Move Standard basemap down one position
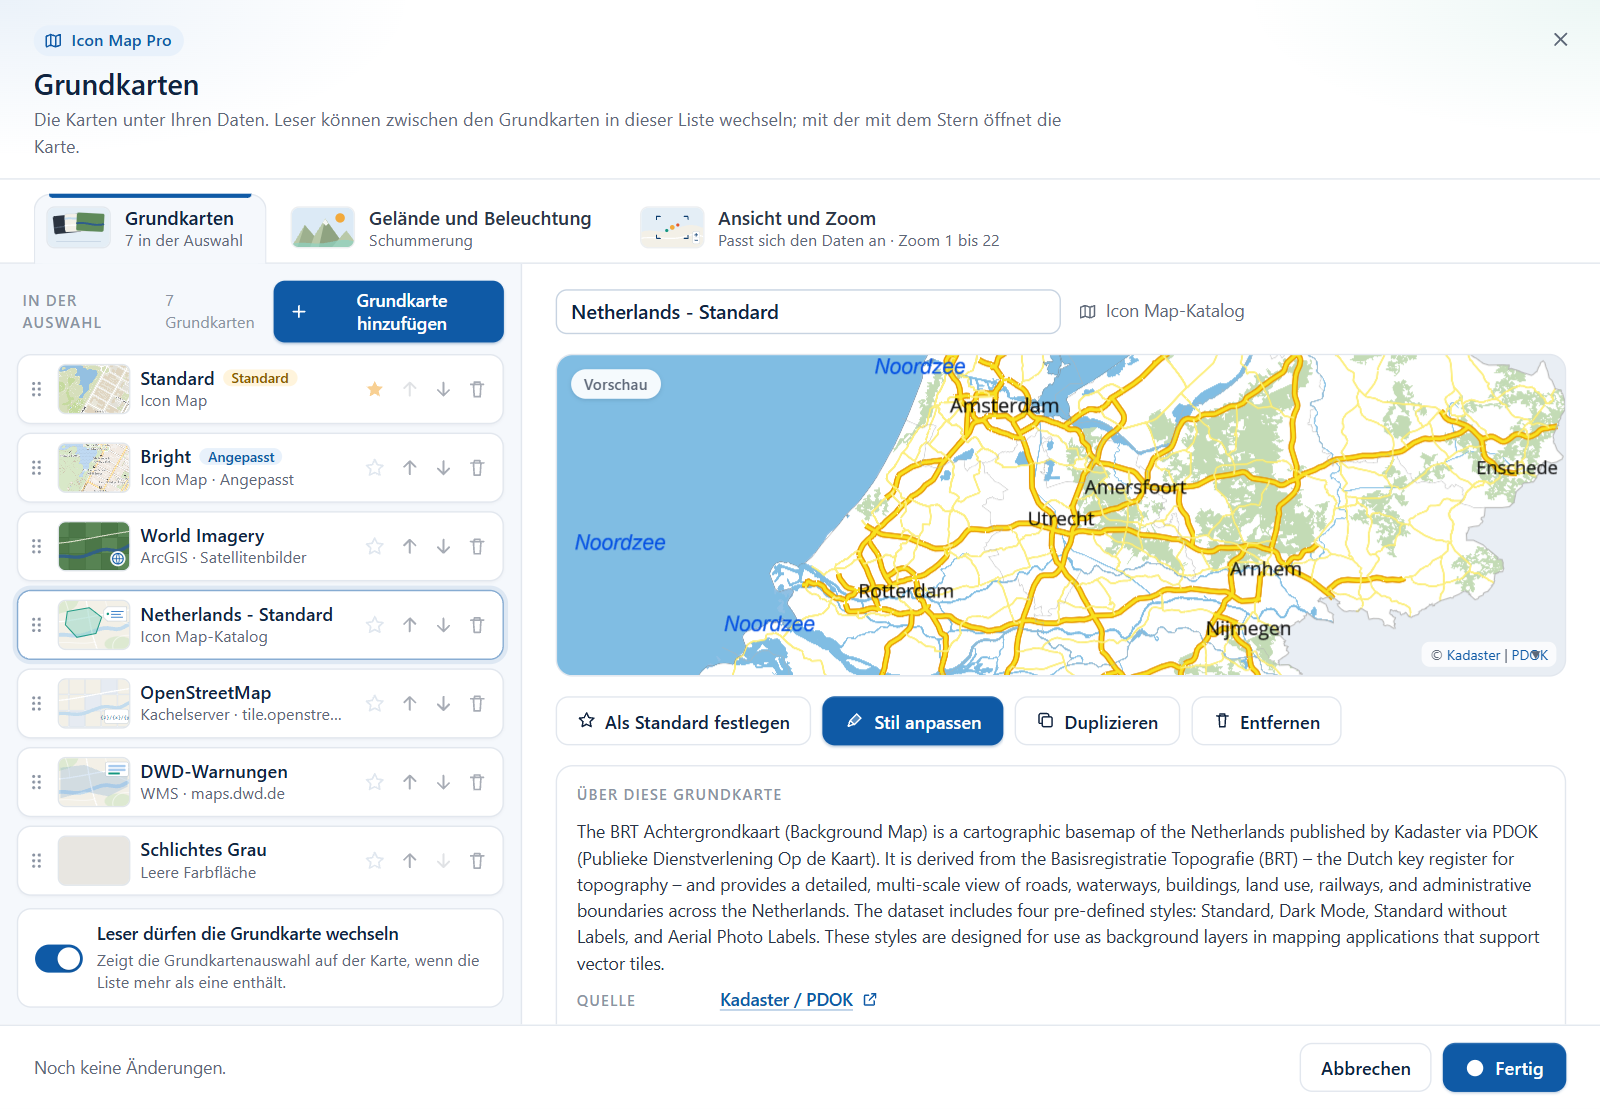This screenshot has width=1600, height=1109. coord(443,389)
